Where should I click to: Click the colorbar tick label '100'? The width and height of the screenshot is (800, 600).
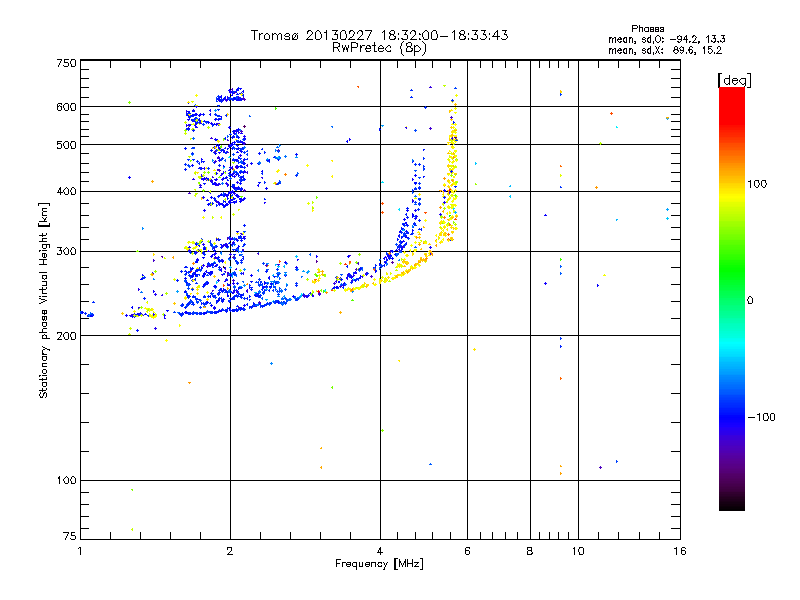[757, 184]
